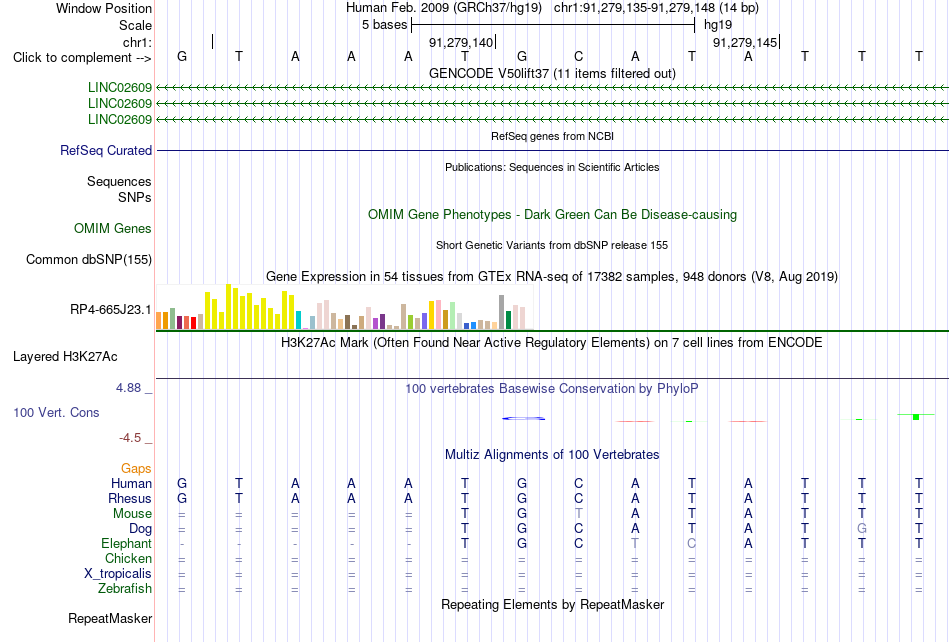This screenshot has height=642, width=950.
Task: Click the C base in the complement row
Action: (579, 57)
